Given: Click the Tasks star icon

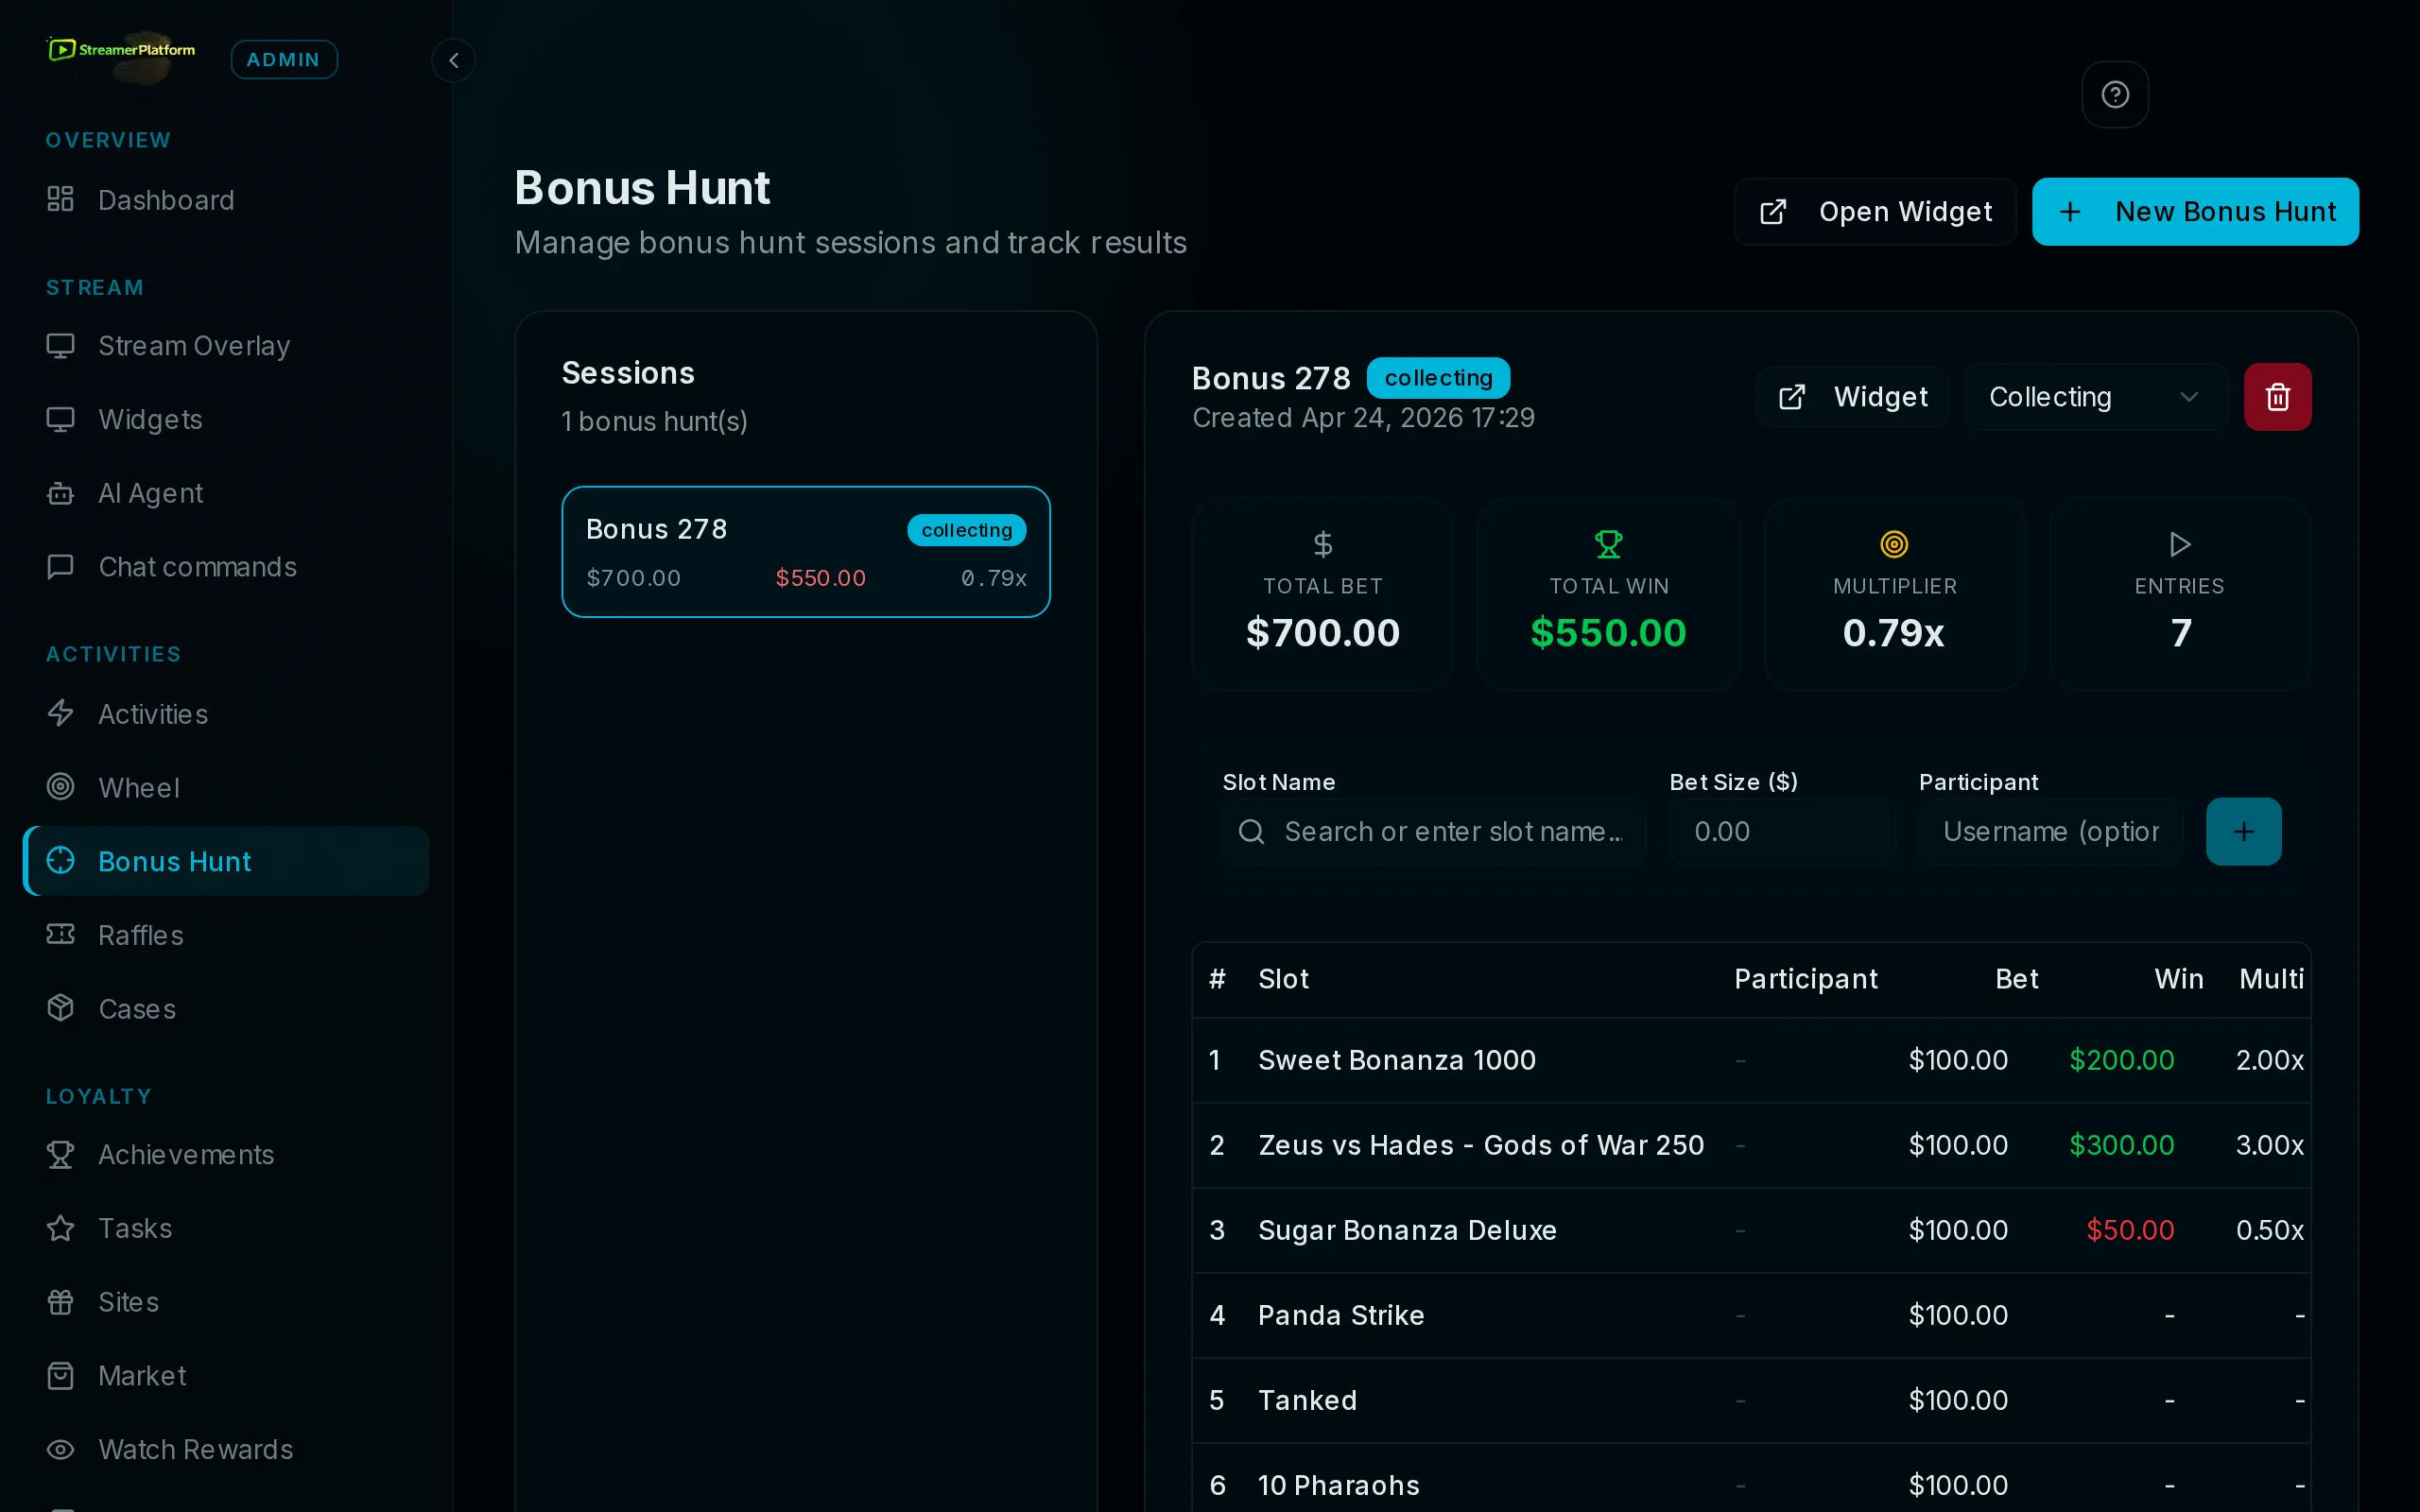Looking at the screenshot, I should (61, 1228).
